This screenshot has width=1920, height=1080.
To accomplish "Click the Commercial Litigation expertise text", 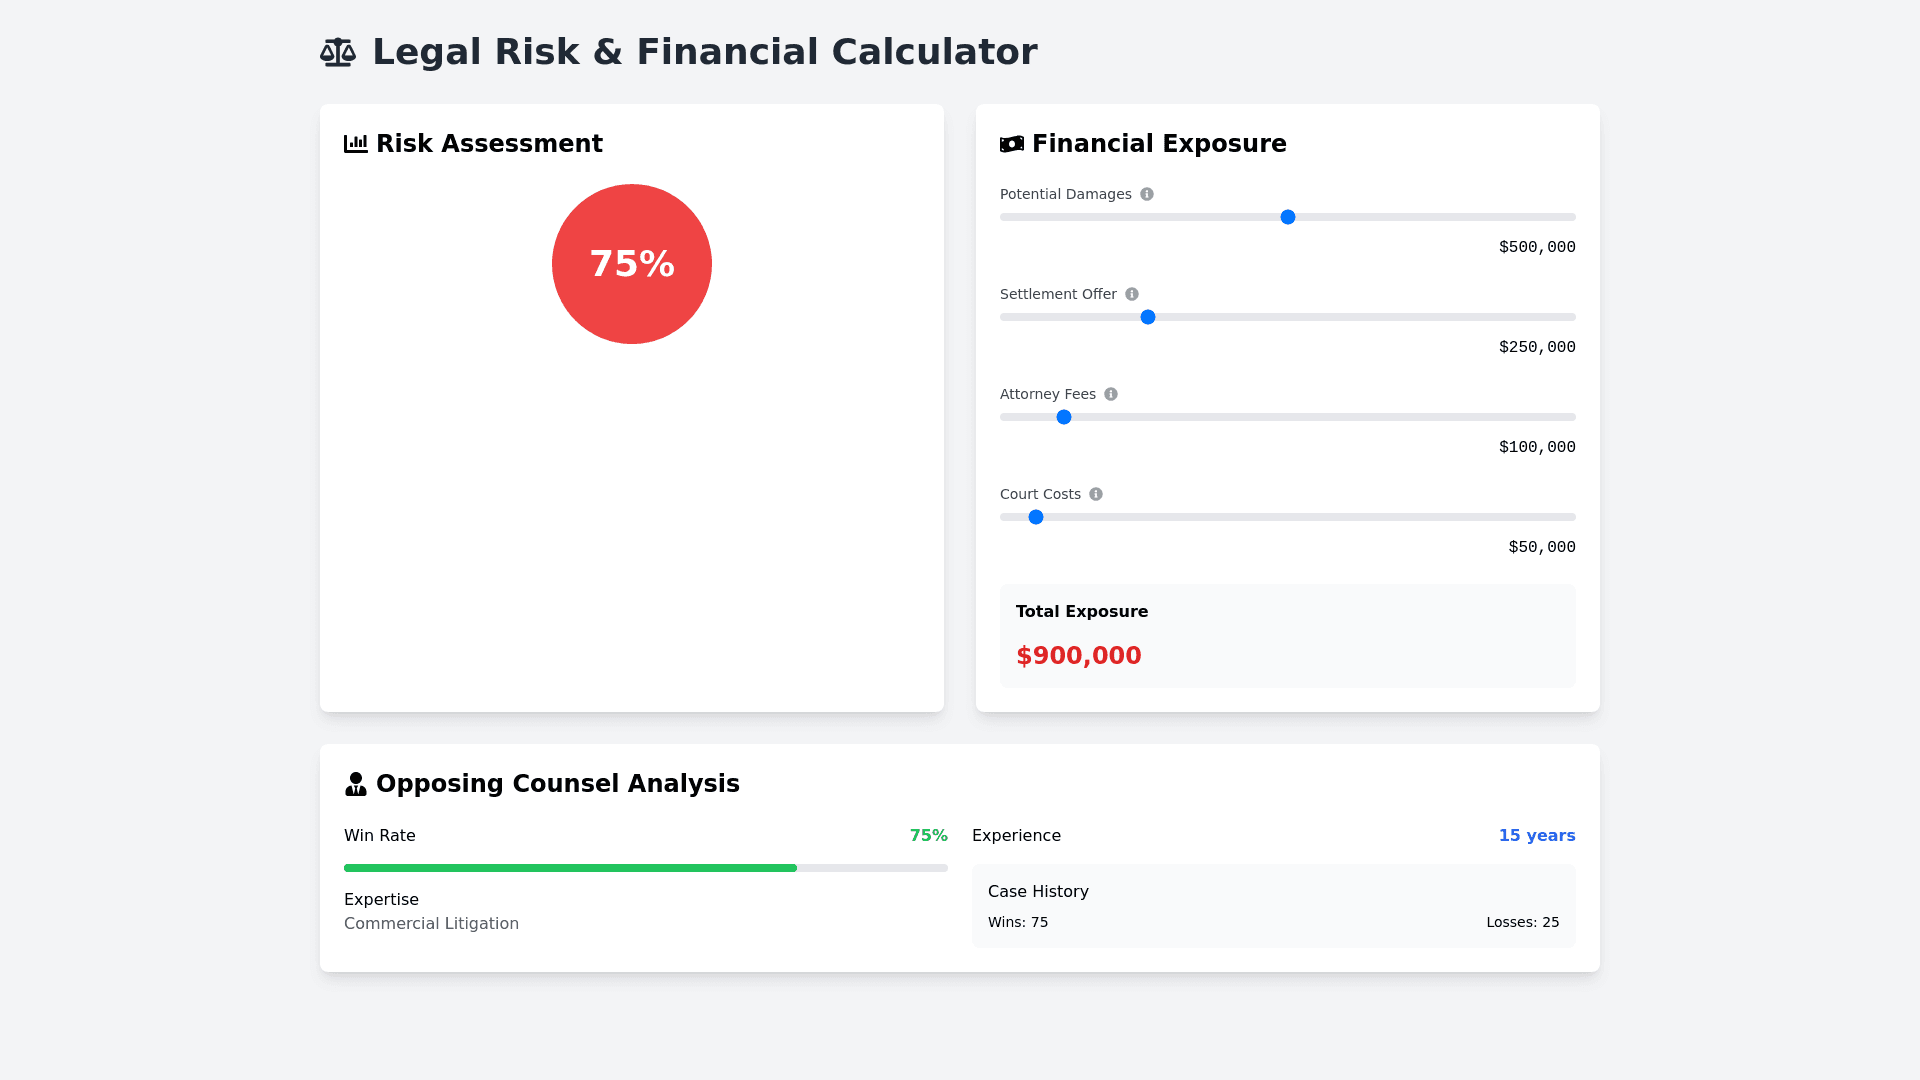I will coord(431,923).
